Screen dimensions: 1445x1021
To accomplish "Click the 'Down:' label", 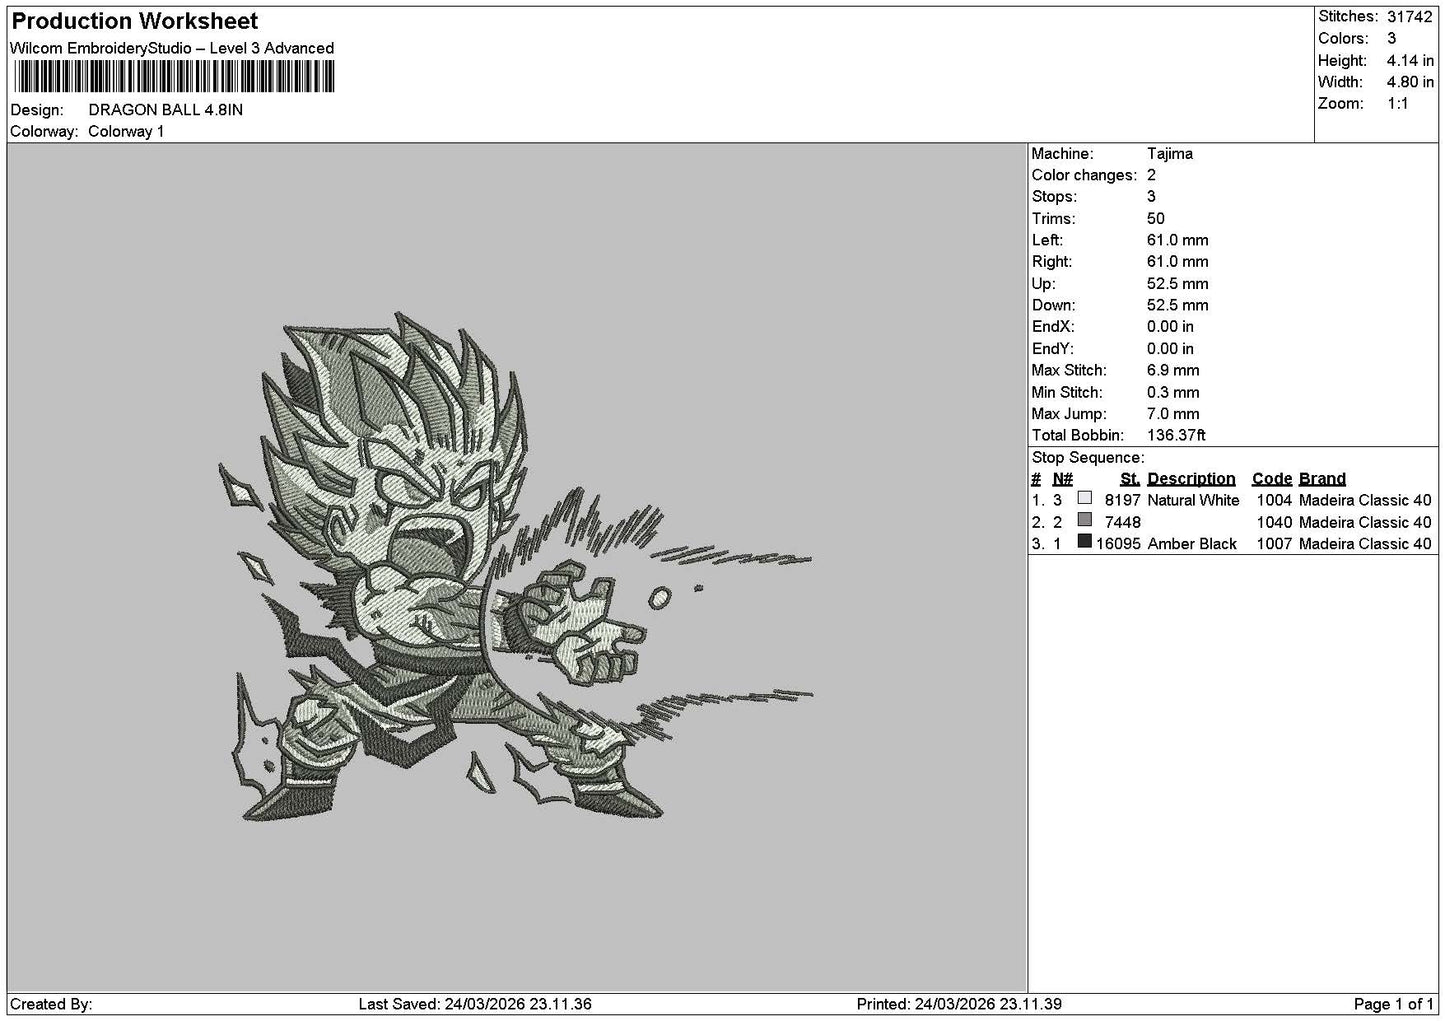I will click(x=1053, y=306).
